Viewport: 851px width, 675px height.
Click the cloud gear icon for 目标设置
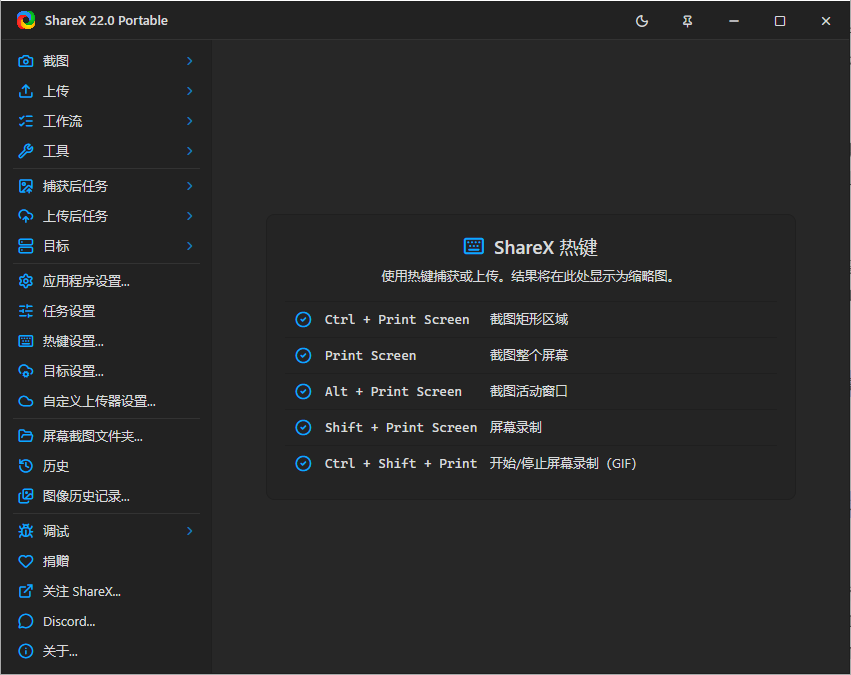[26, 371]
